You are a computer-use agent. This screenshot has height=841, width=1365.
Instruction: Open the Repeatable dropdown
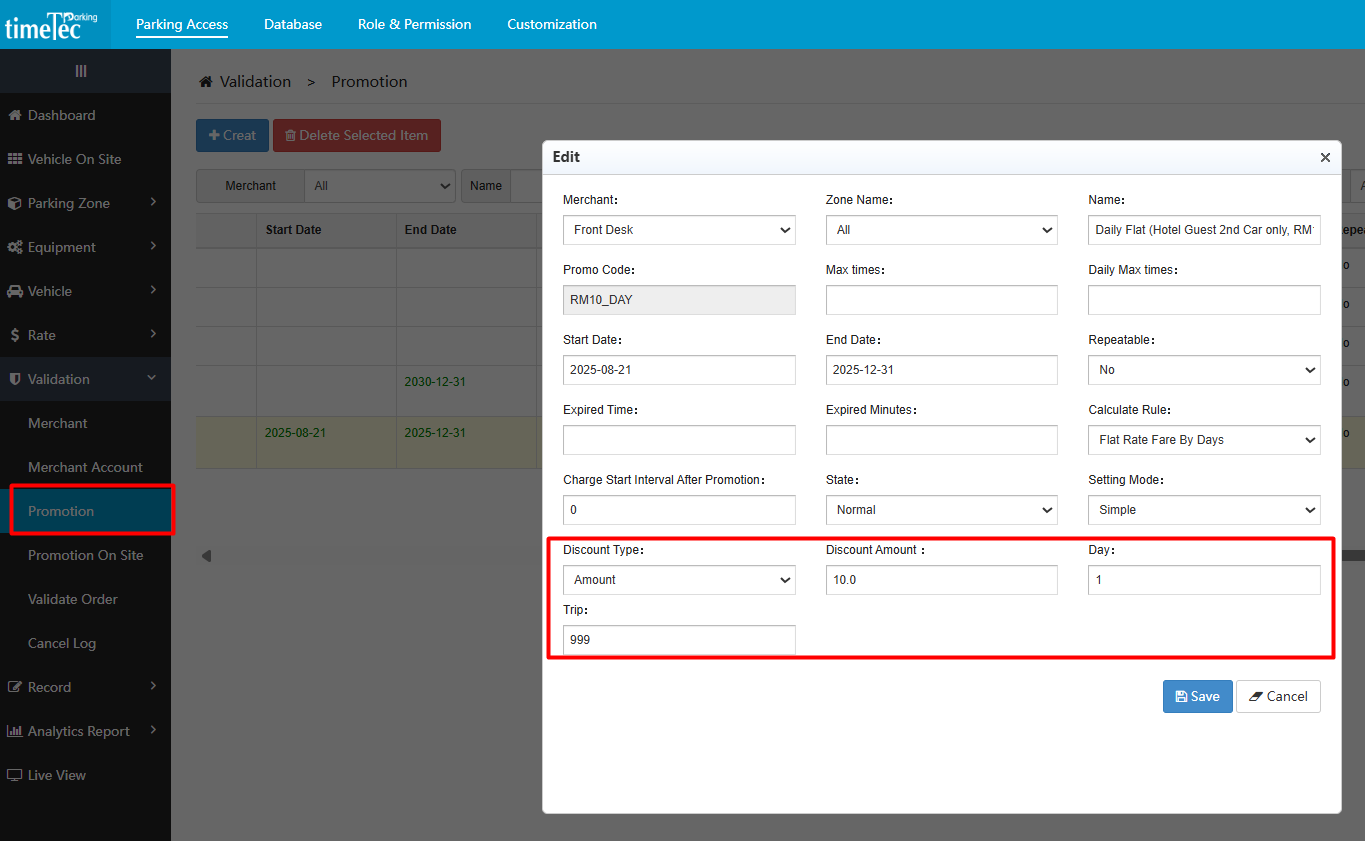(x=1204, y=370)
